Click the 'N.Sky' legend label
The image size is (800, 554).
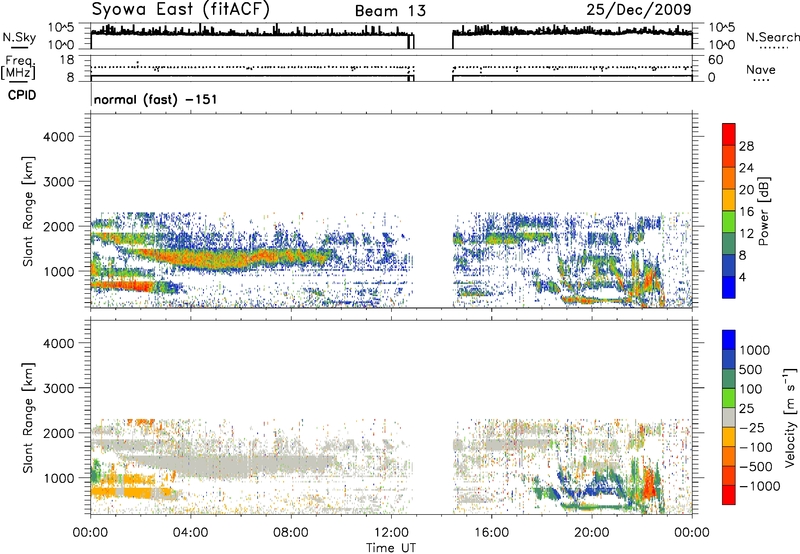pos(19,38)
